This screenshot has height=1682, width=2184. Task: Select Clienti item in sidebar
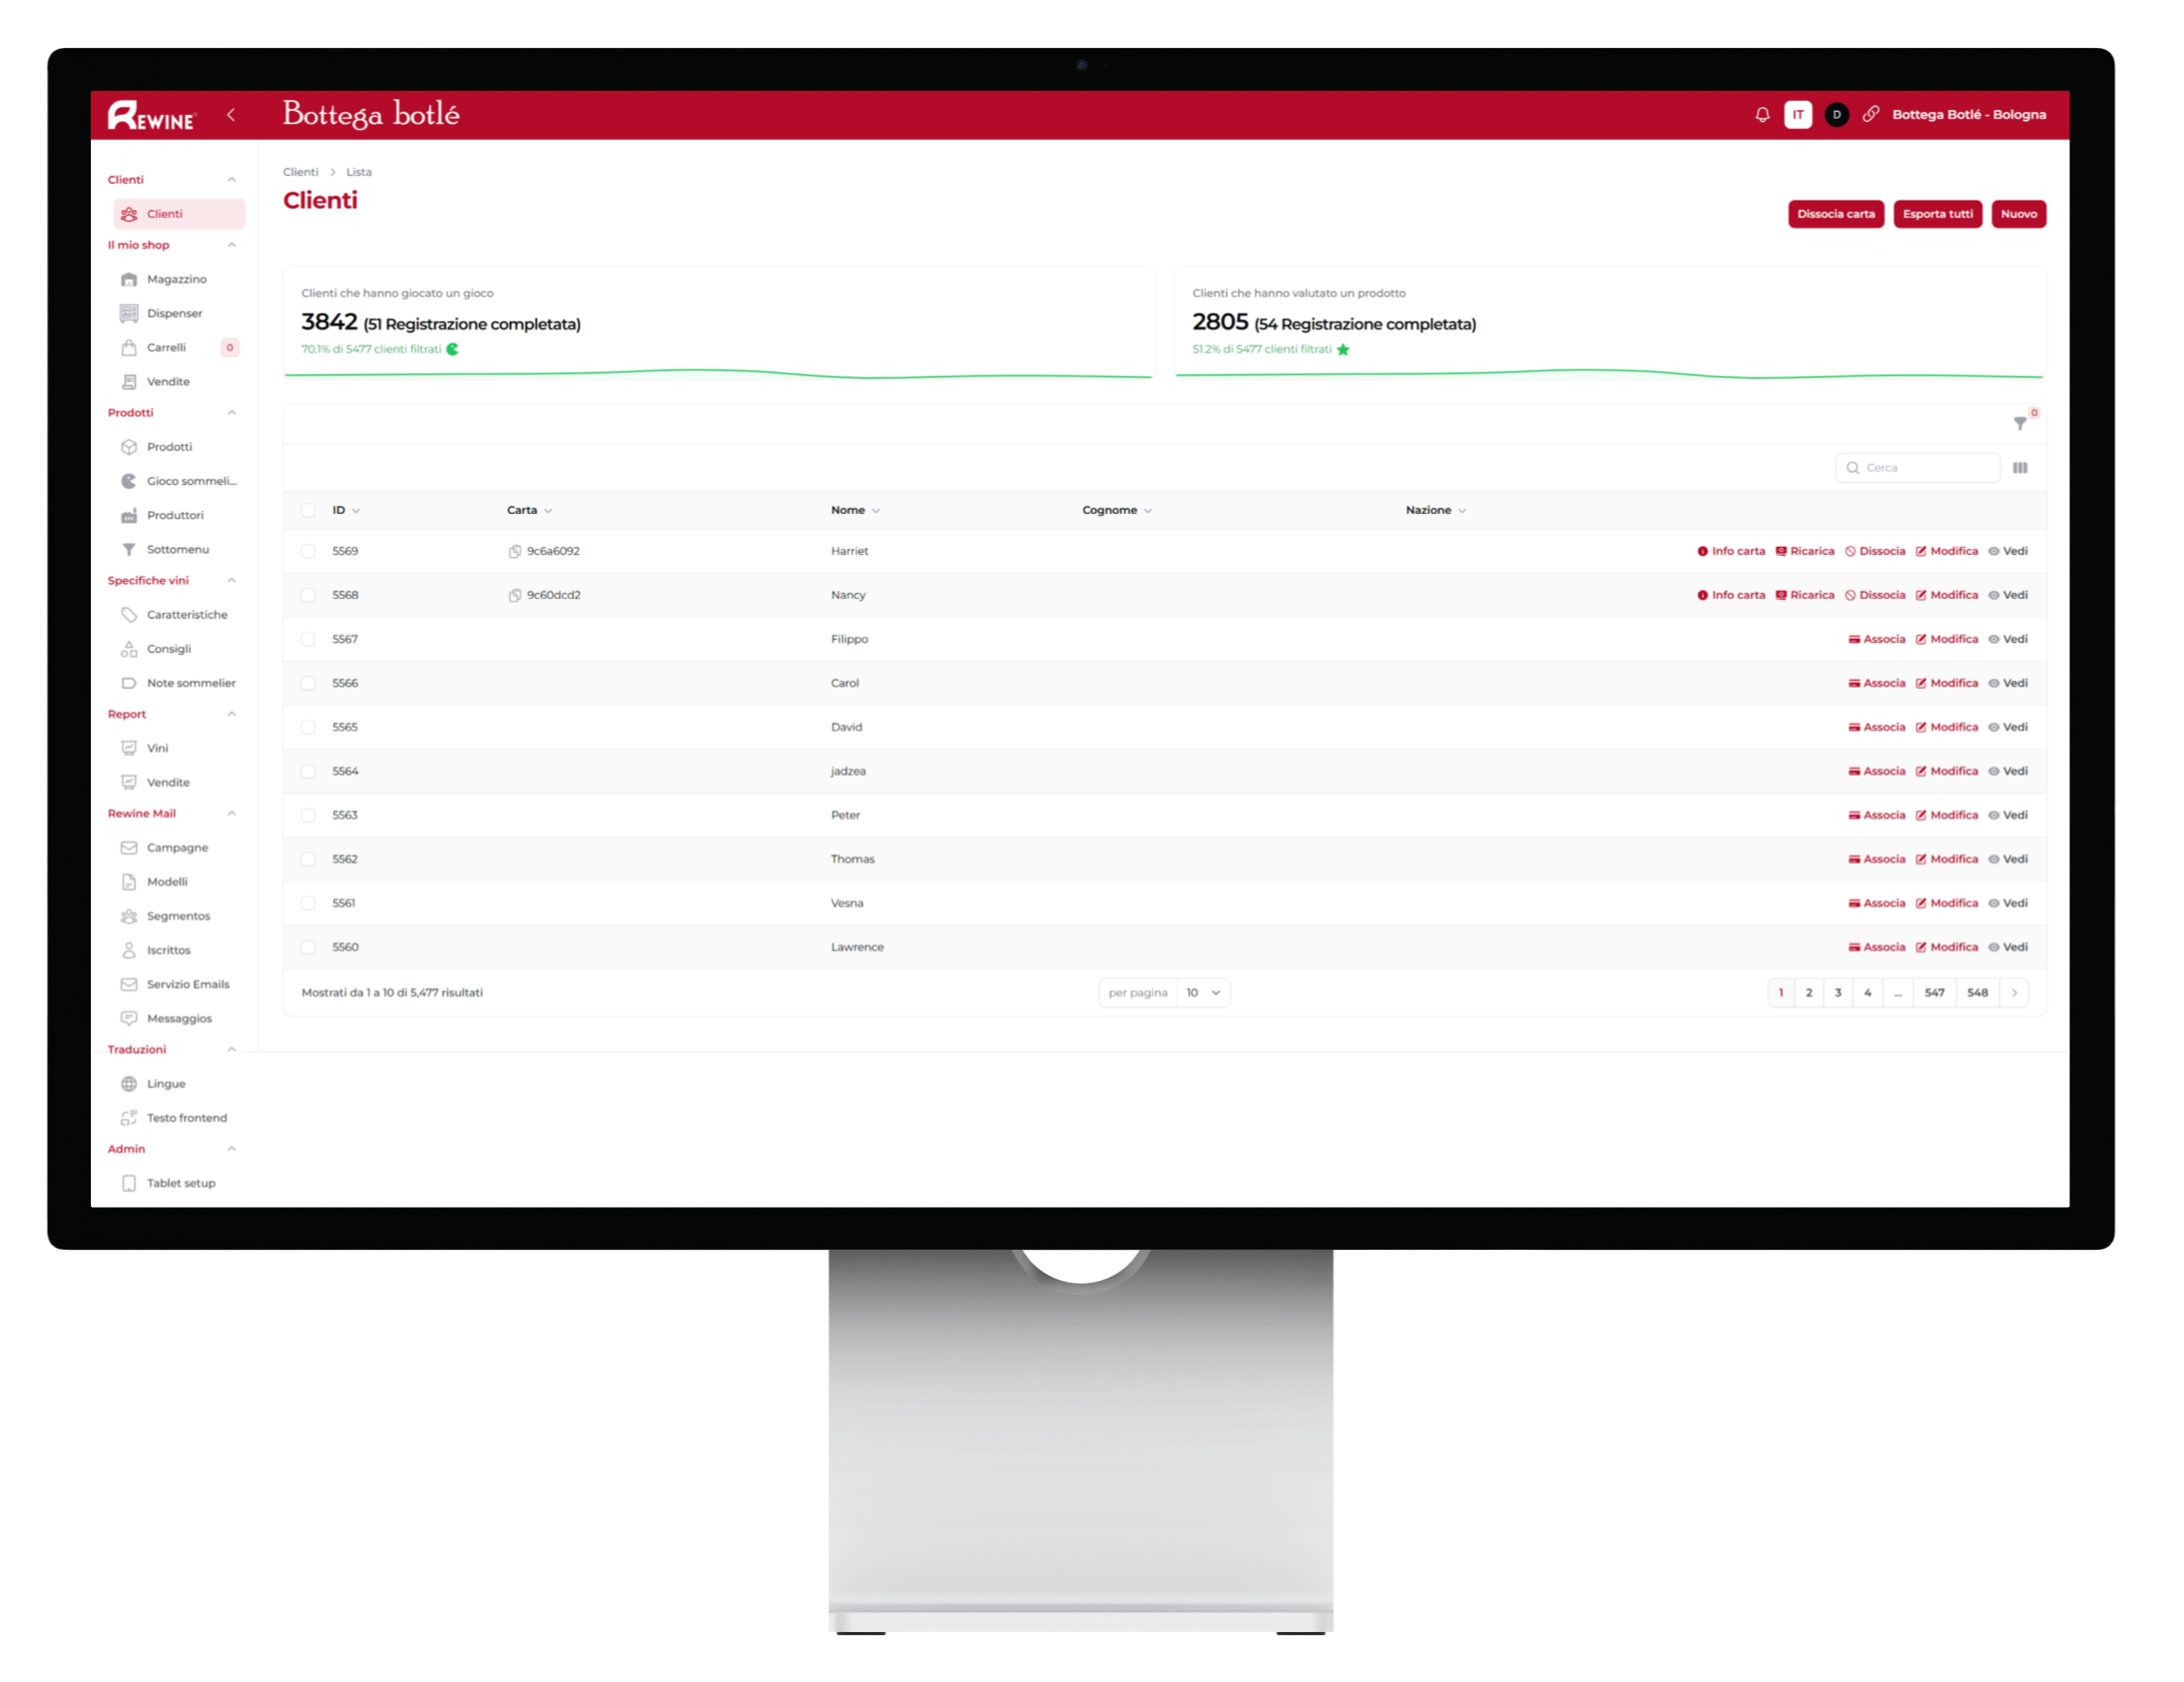tap(178, 214)
